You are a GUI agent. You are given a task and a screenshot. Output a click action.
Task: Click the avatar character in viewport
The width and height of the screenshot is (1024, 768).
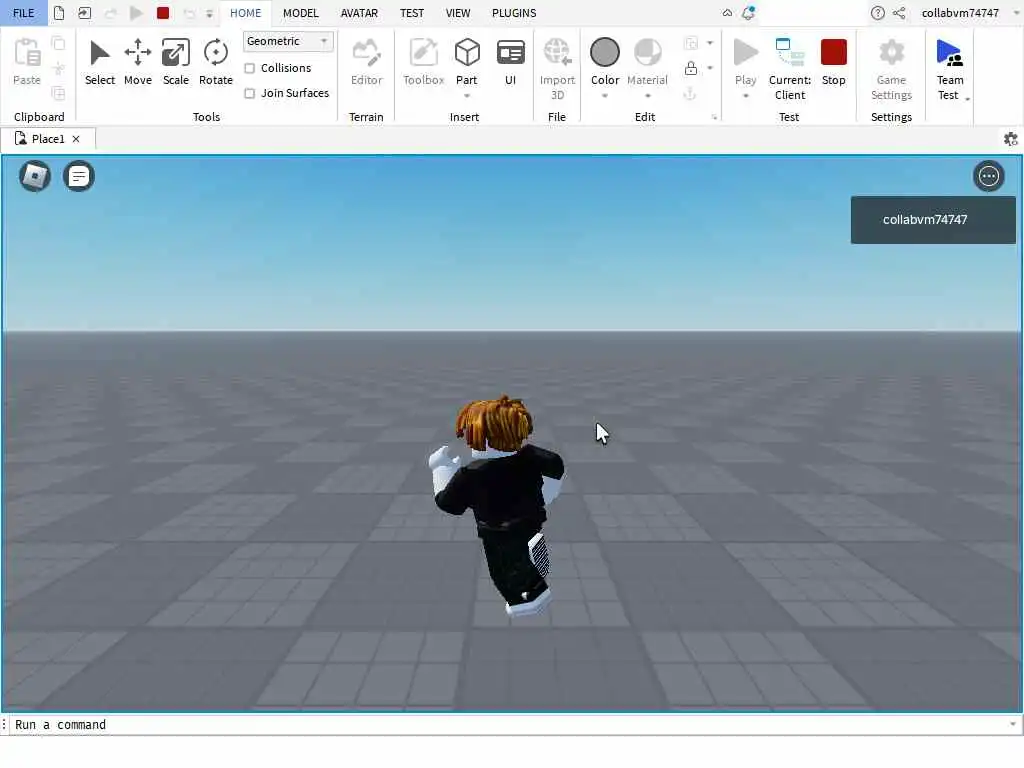click(x=498, y=506)
